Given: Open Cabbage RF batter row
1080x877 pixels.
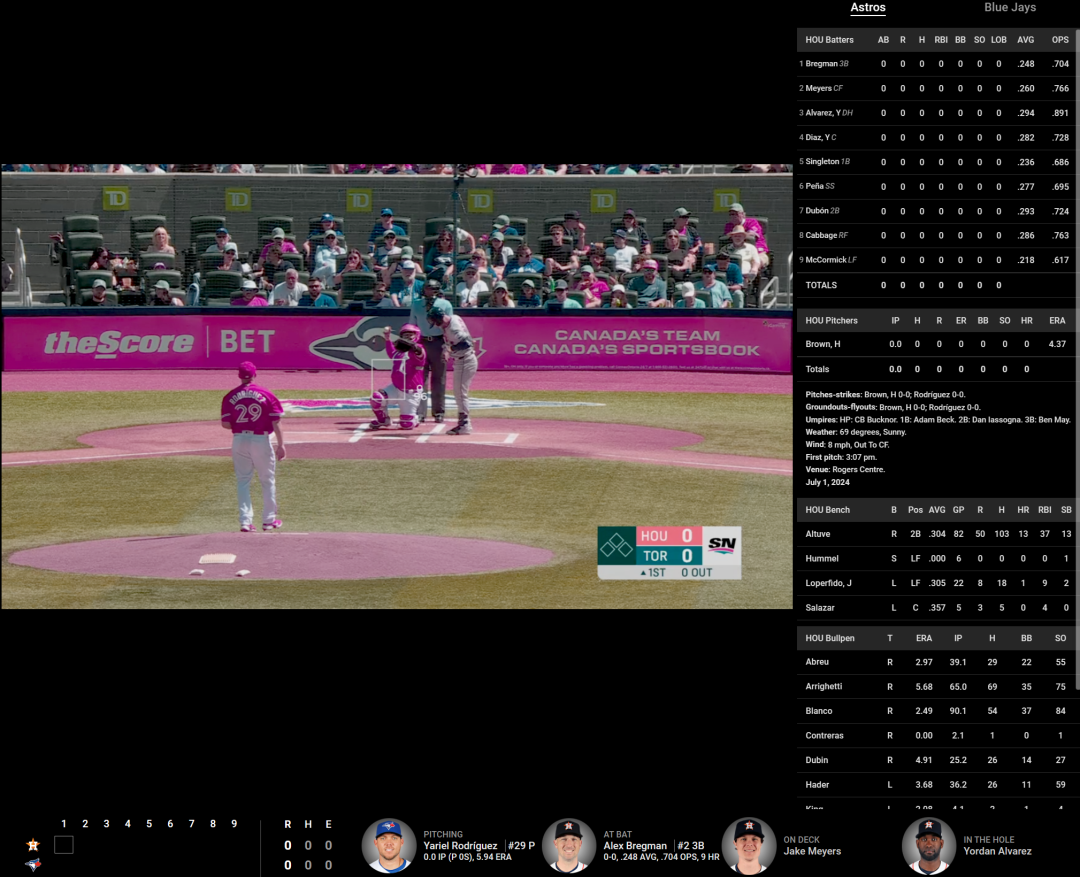Looking at the screenshot, I should tap(935, 236).
